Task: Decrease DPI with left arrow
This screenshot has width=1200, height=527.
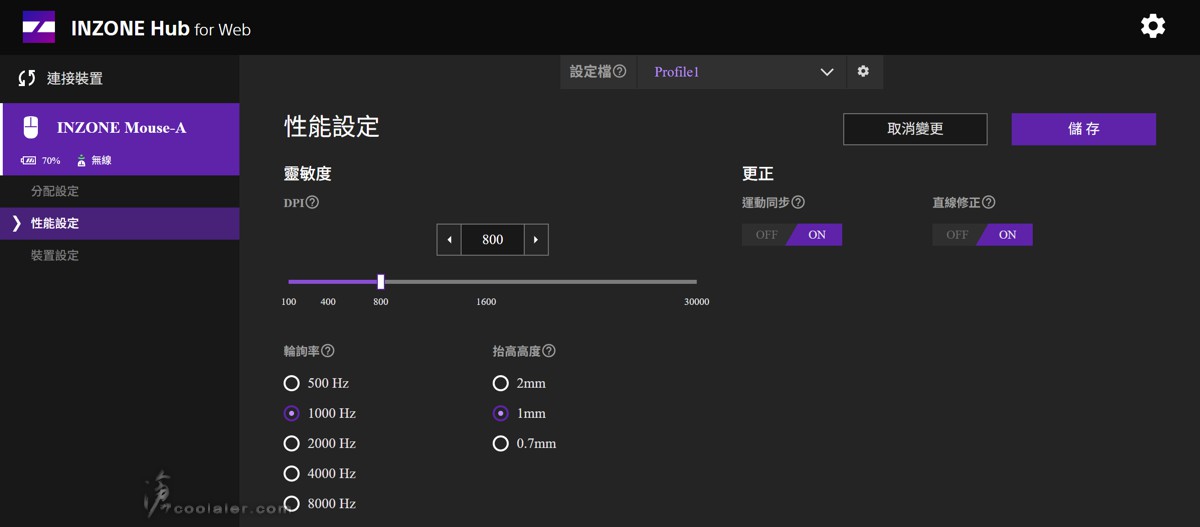Action: [449, 240]
